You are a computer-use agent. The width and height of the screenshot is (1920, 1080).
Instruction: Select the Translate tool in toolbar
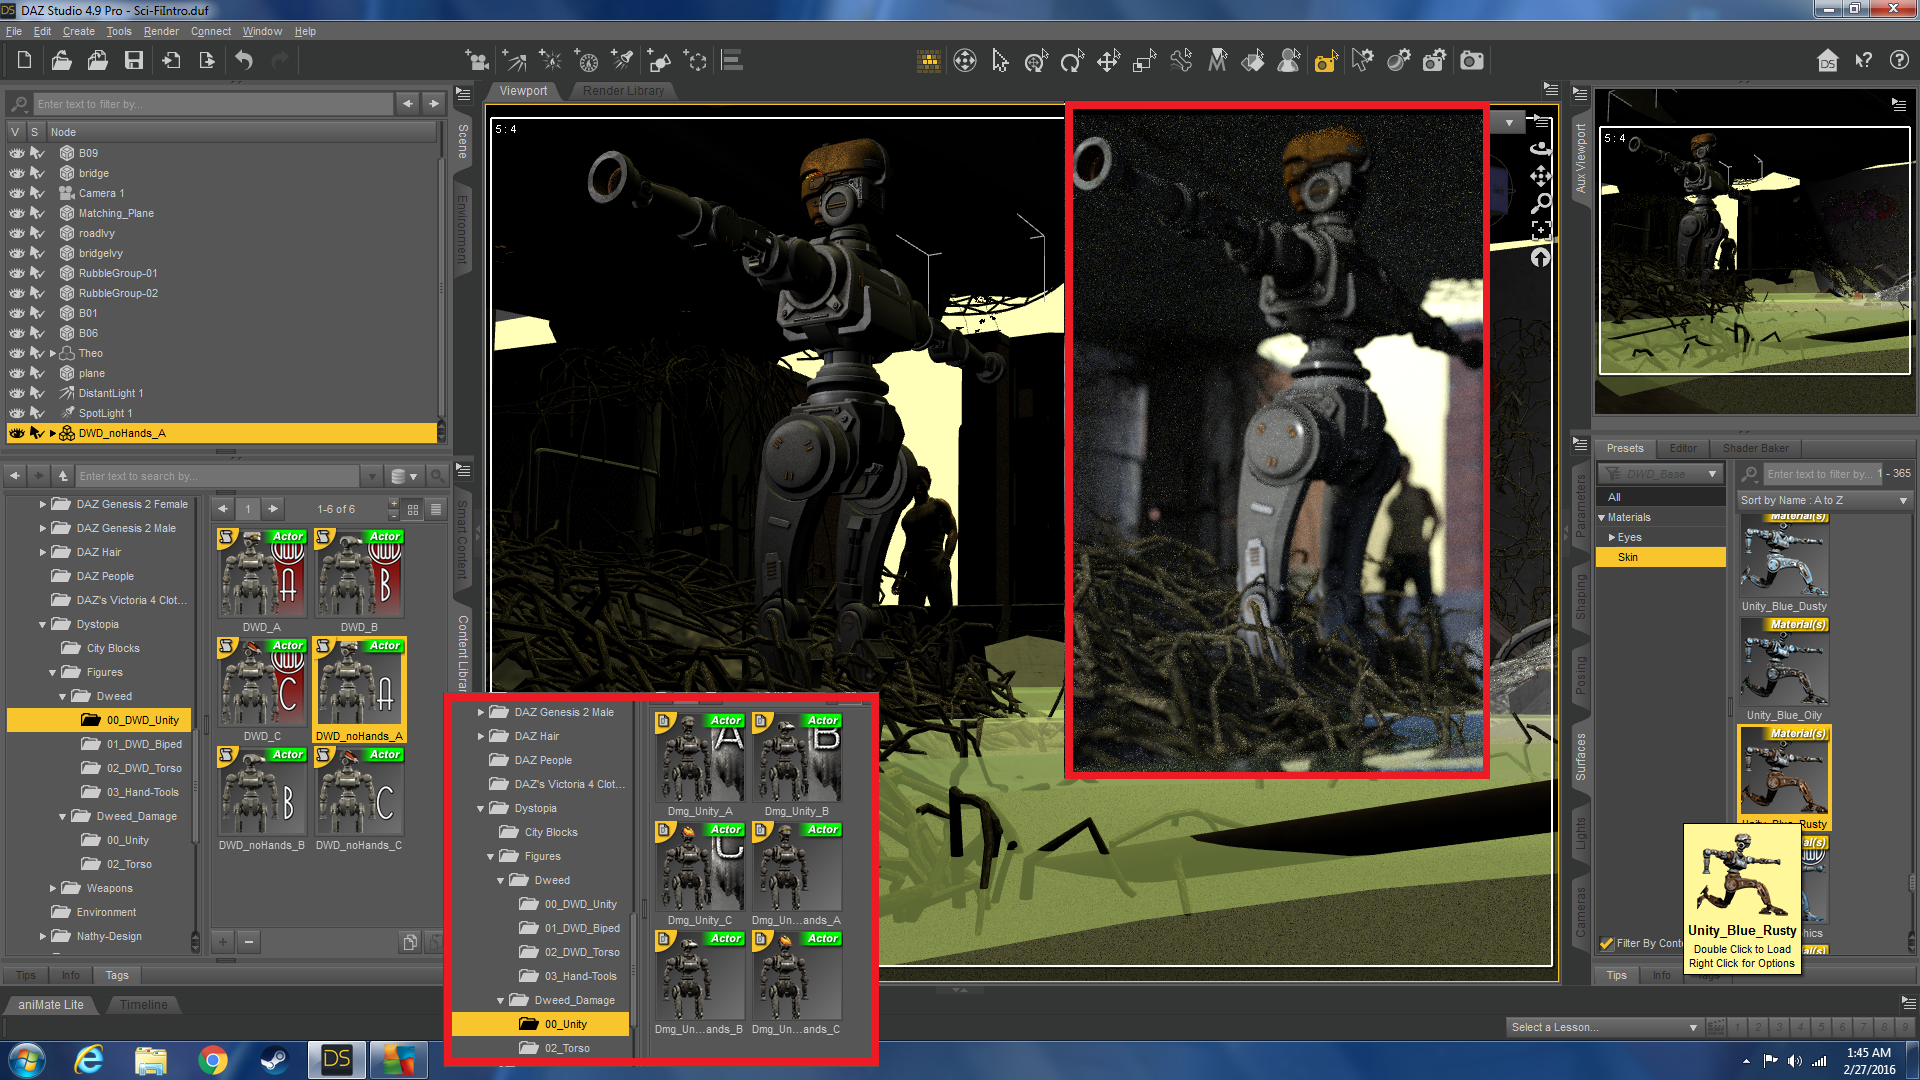coord(1108,61)
